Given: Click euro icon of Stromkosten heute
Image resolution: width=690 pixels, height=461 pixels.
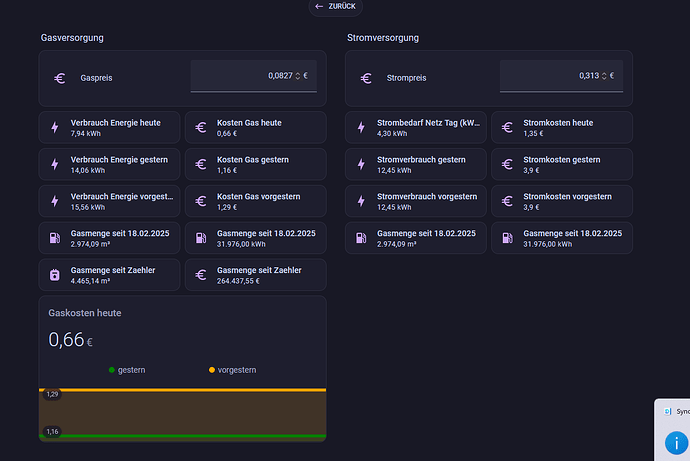Looking at the screenshot, I should tap(507, 128).
